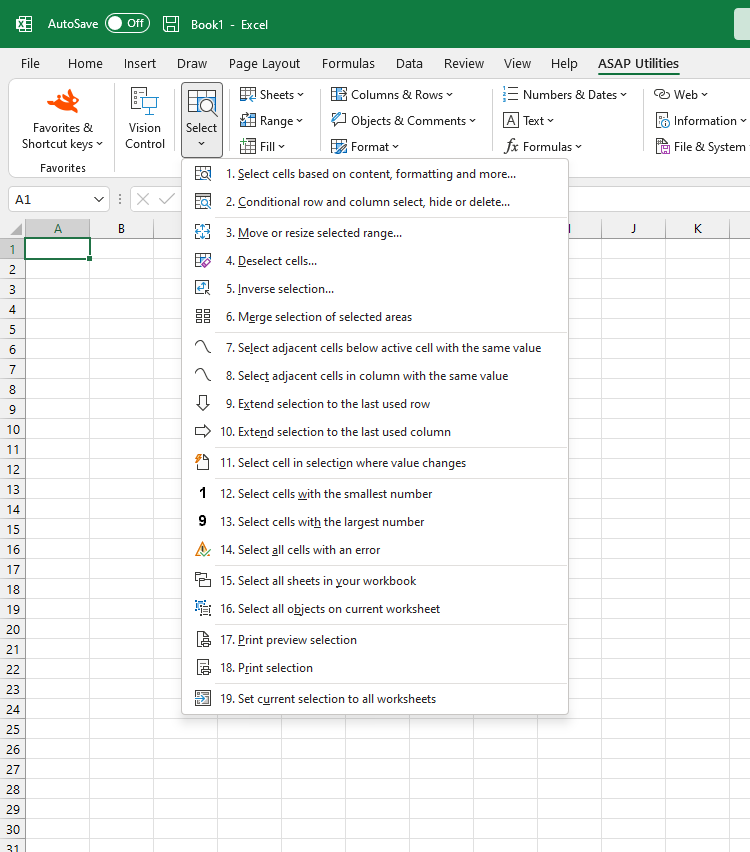This screenshot has width=750, height=852.
Task: Click icon beside item 7 adjacent cells below
Action: [203, 348]
